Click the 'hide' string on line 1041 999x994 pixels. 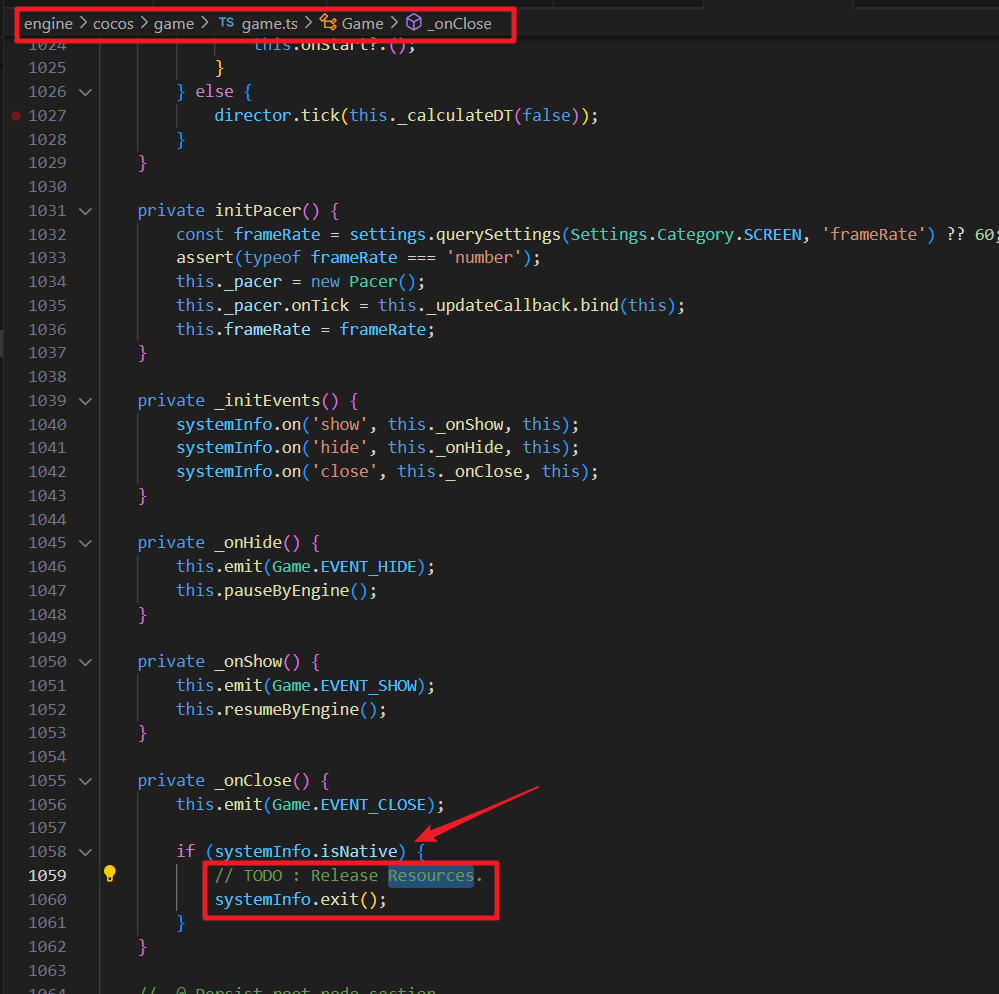click(340, 447)
